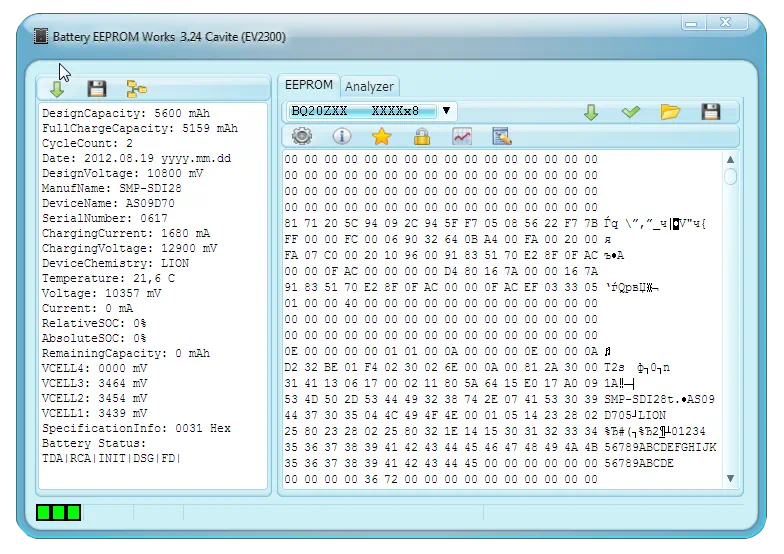Click the DesignVoltage: 10800 mV line

(122, 173)
